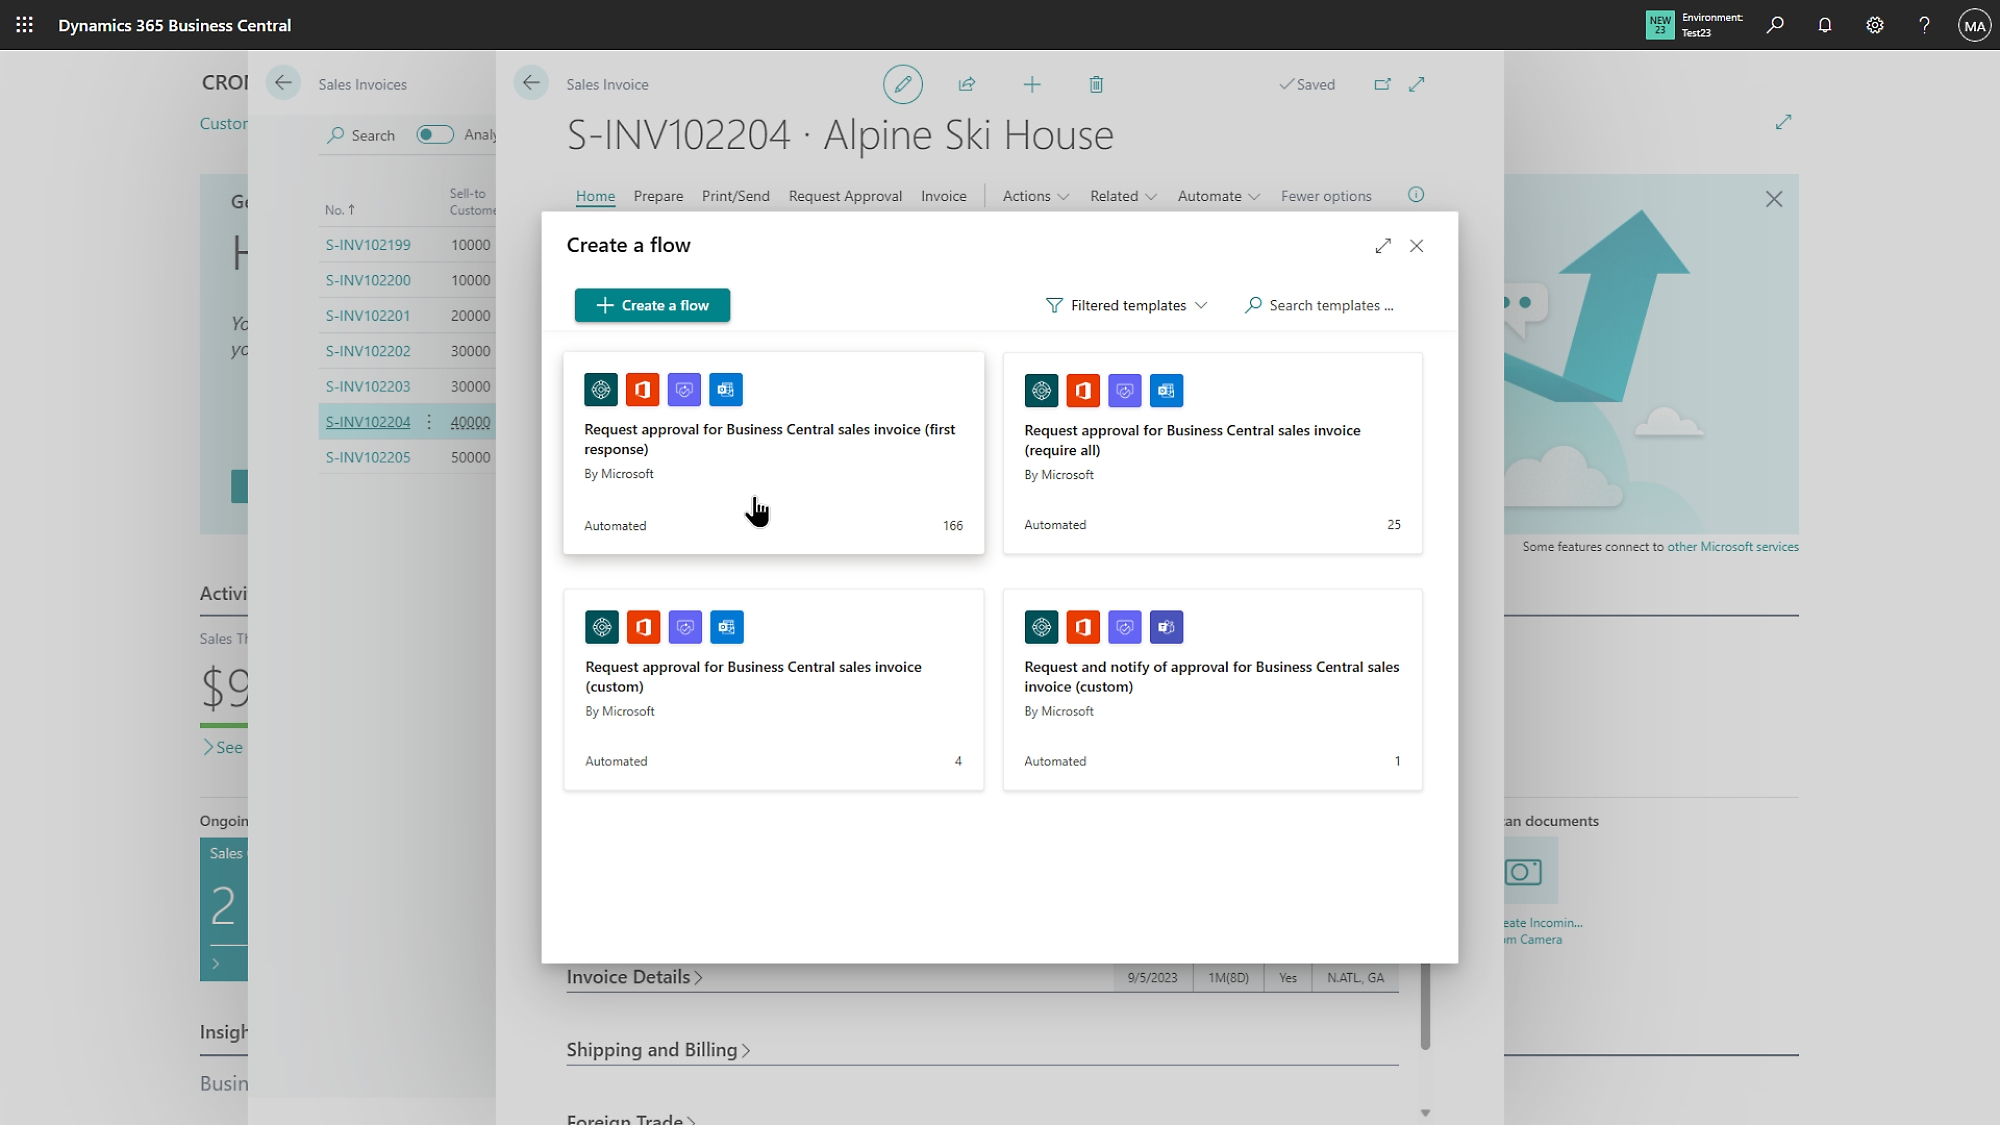Click the Teams icon in the notify approval template
The image size is (2000, 1125).
(1166, 627)
